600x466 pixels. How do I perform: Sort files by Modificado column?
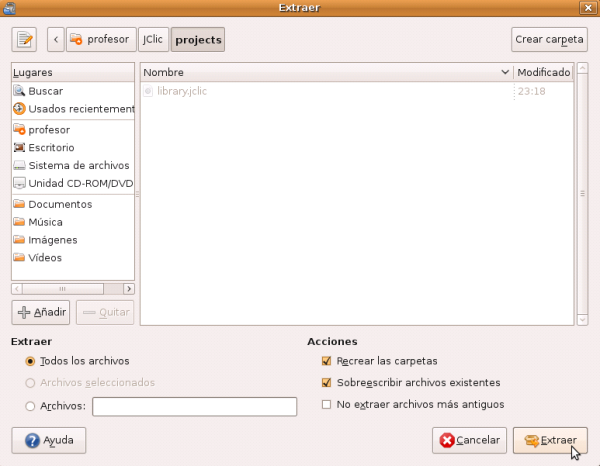tap(543, 73)
